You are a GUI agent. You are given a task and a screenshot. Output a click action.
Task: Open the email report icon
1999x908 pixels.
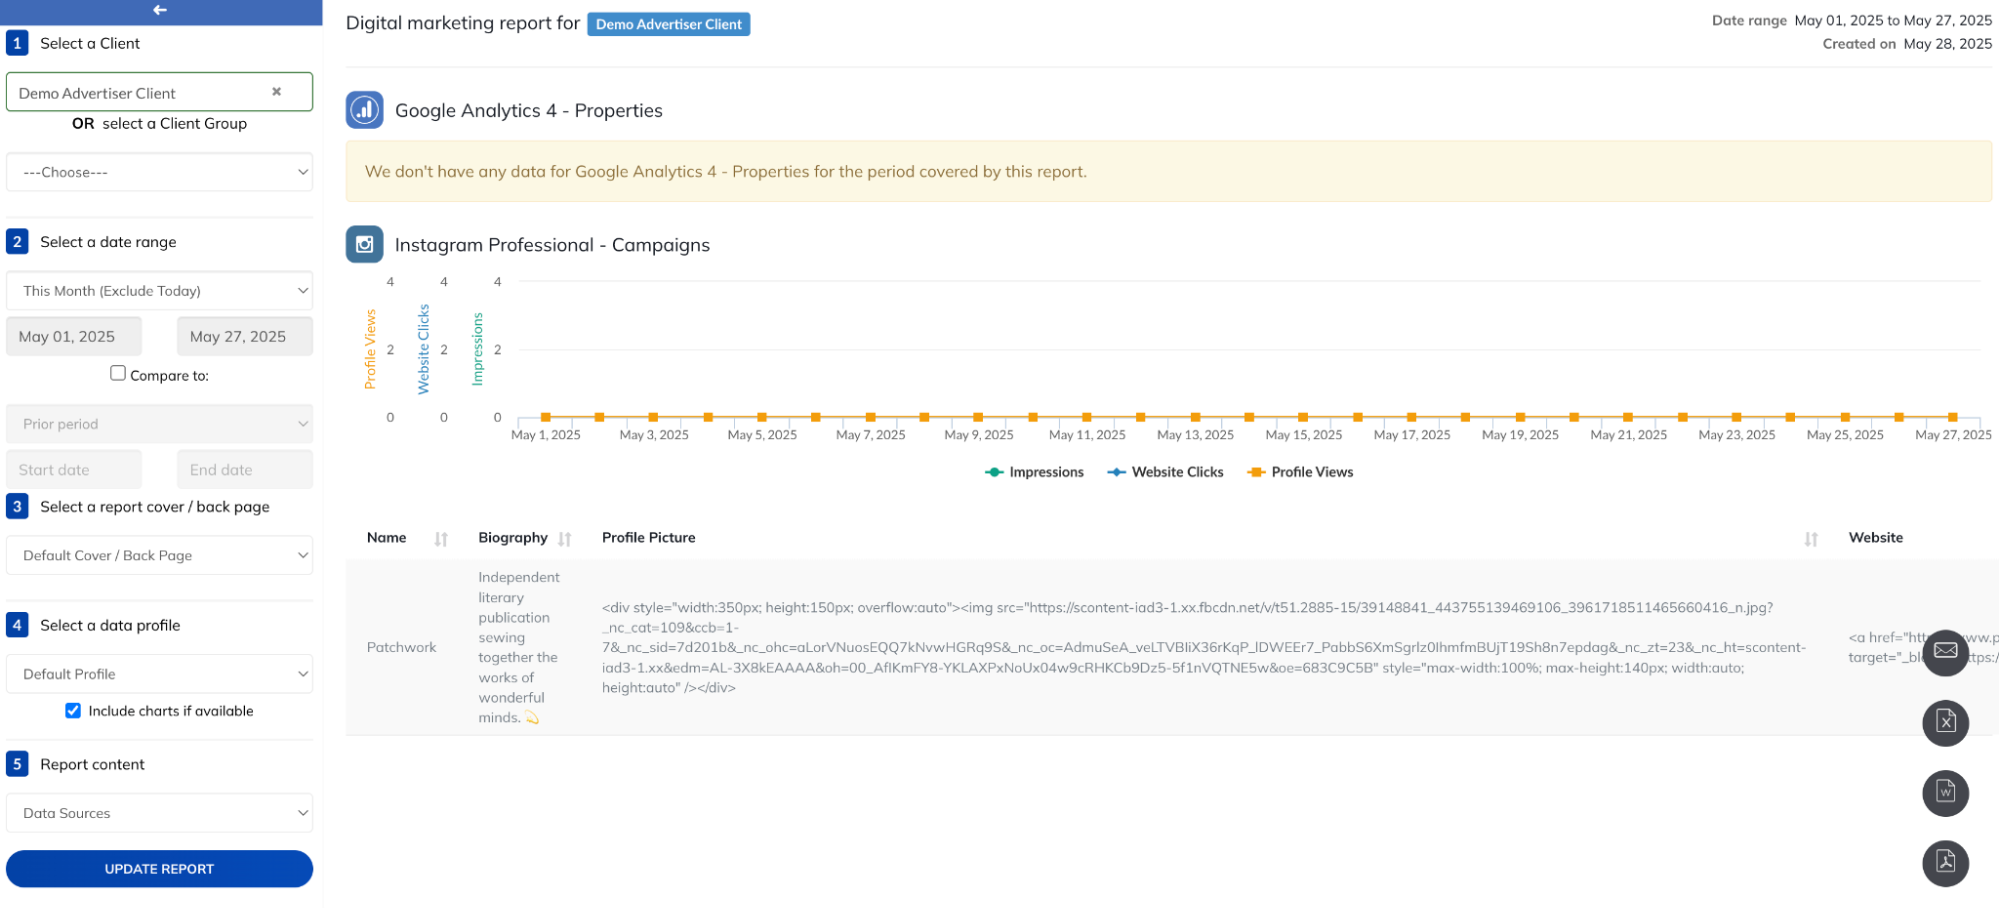point(1945,652)
